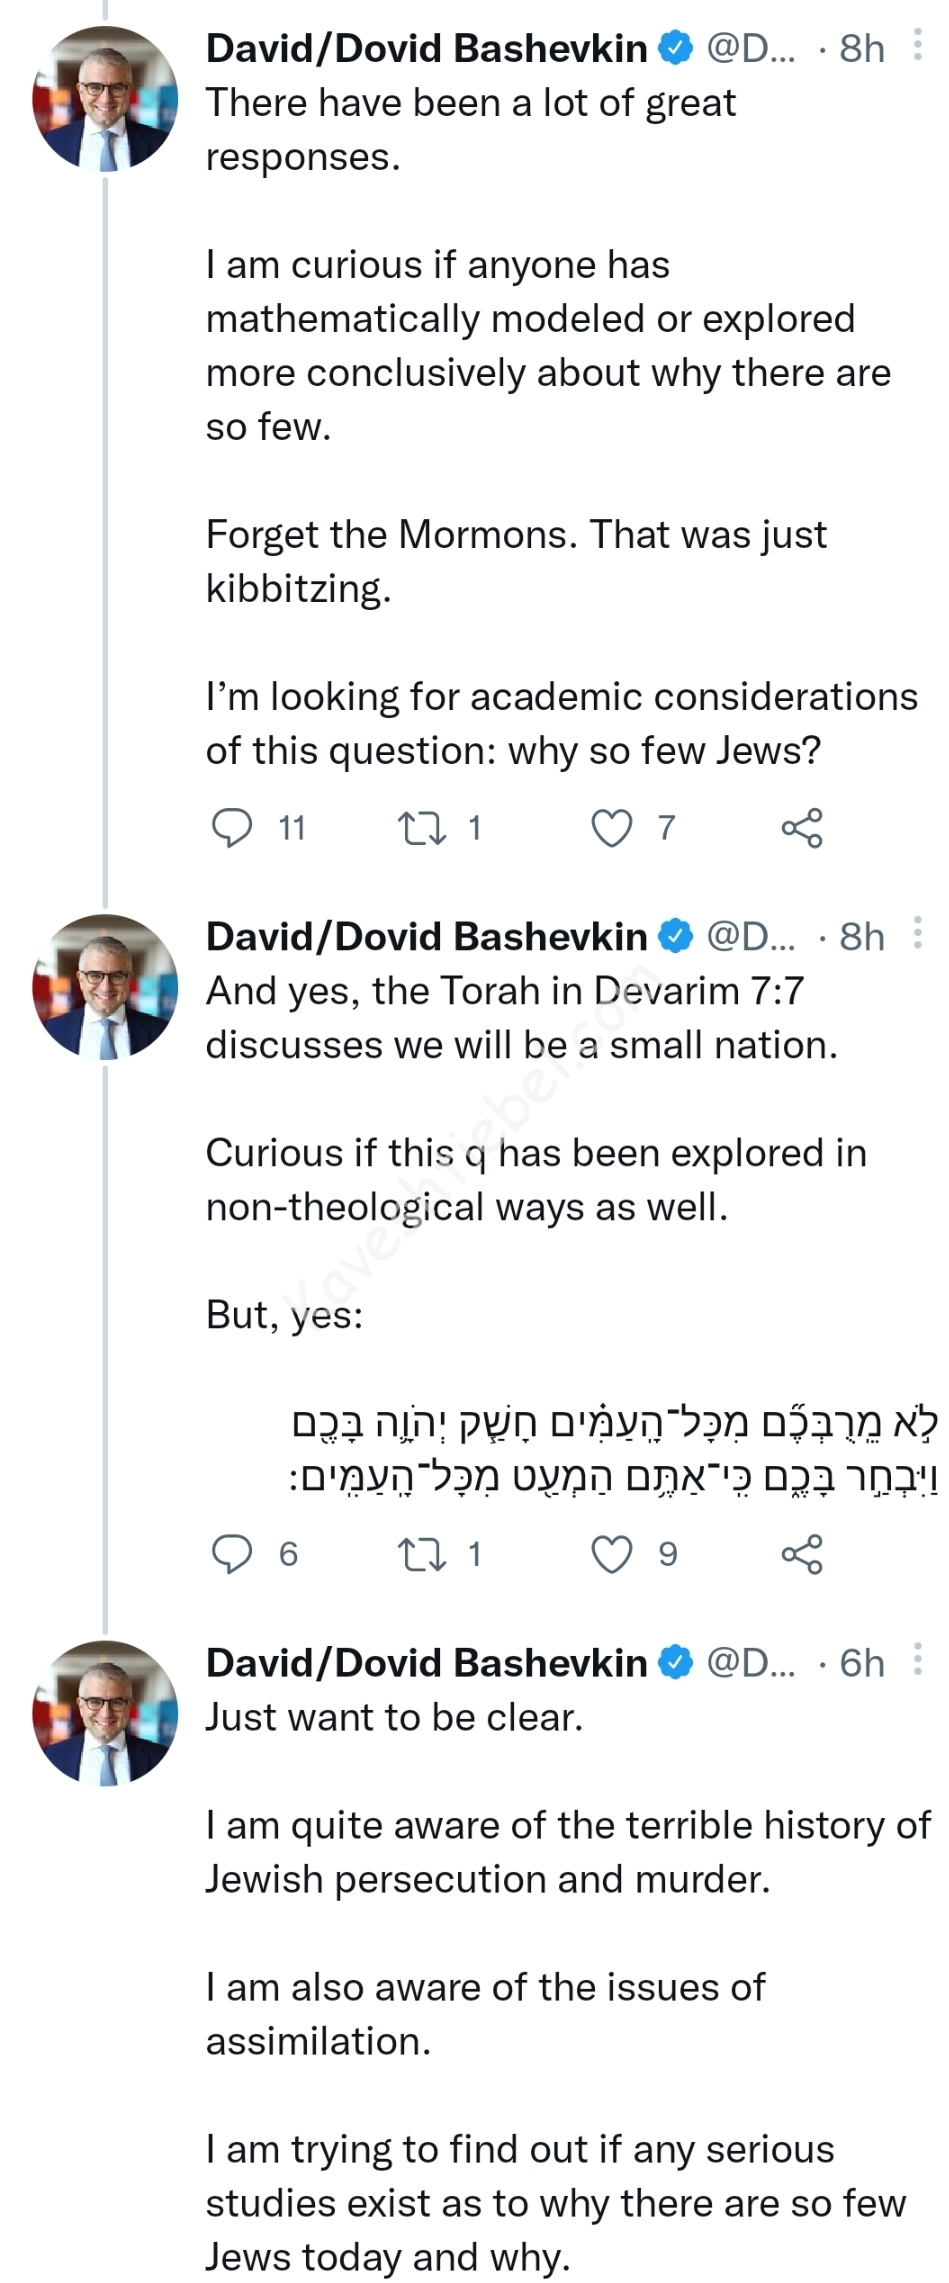Open avatar beside Devarim 7:7 tweet
This screenshot has height=2283, width=949.
point(105,987)
